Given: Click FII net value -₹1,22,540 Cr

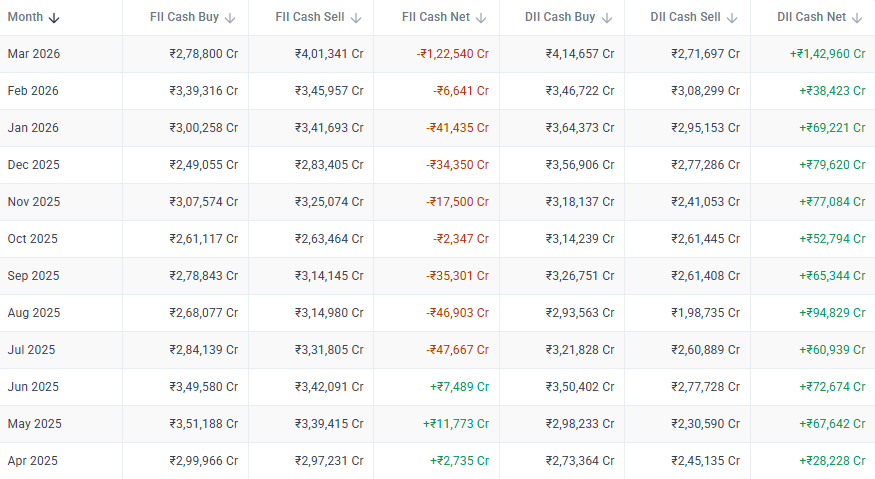Looking at the screenshot, I should (452, 54).
